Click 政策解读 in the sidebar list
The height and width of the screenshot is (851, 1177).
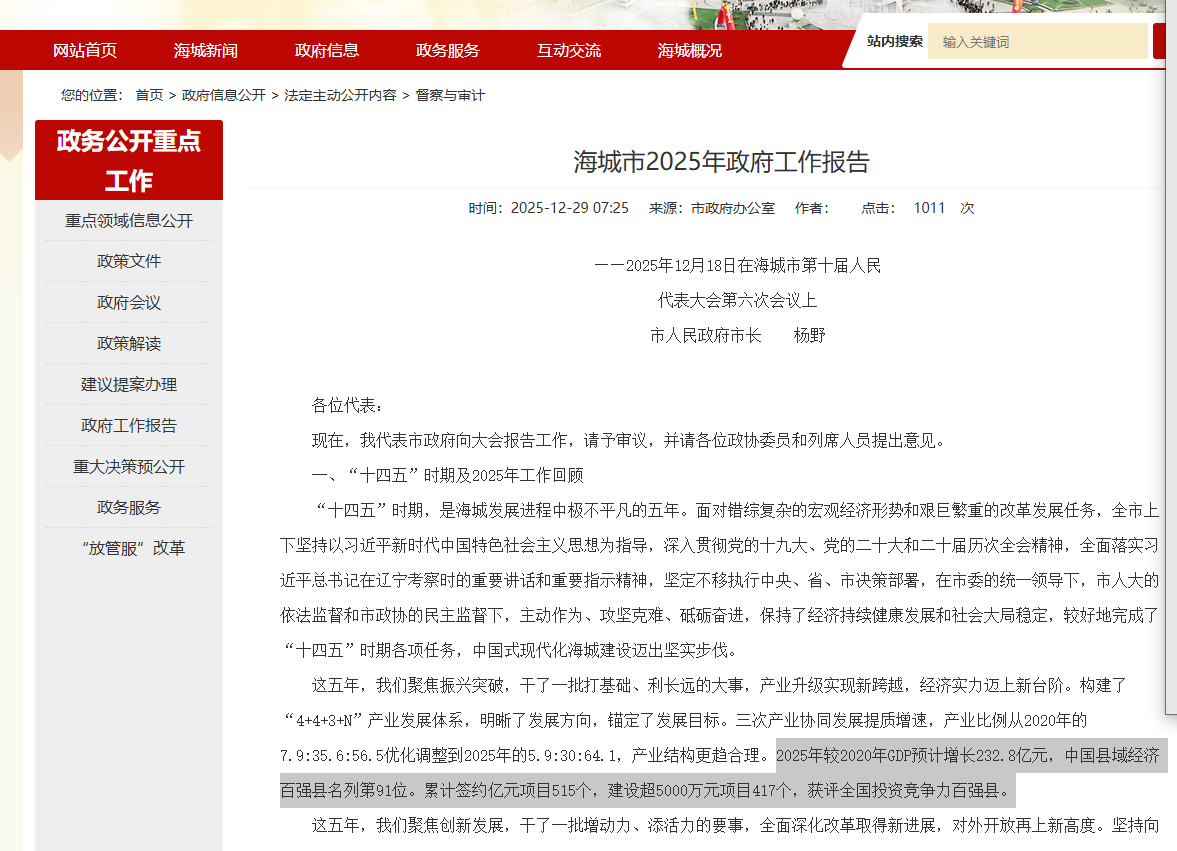click(129, 344)
